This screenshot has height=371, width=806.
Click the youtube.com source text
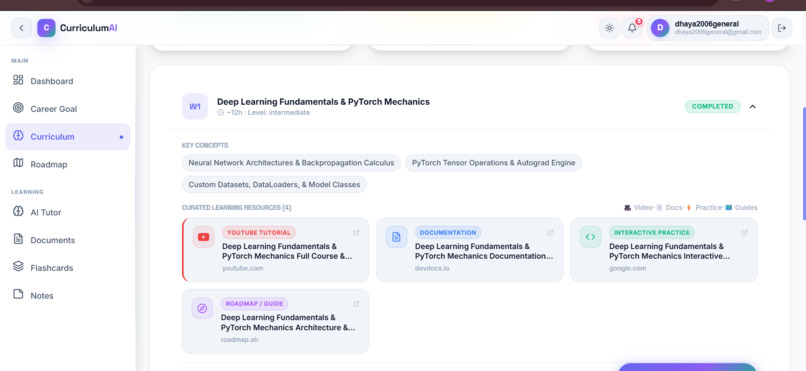point(243,268)
